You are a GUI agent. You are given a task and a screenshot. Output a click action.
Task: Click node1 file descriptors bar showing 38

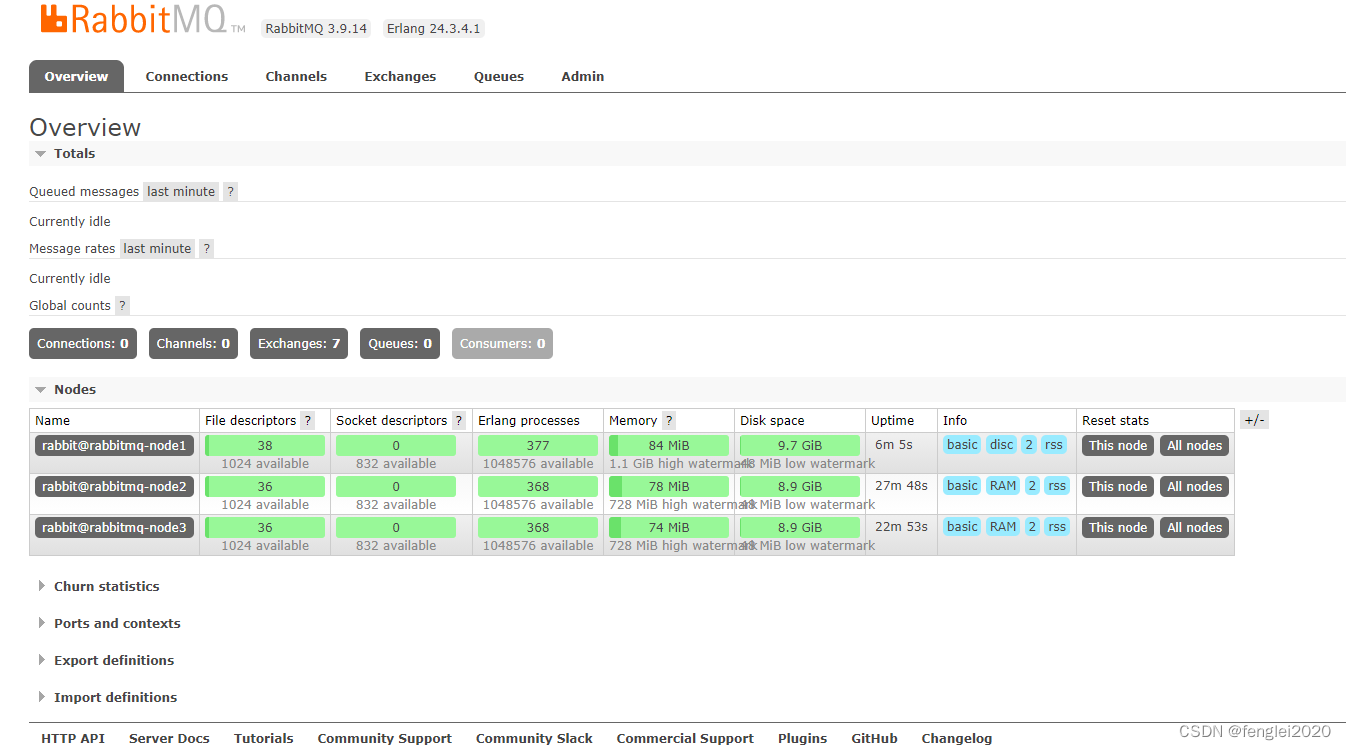click(x=265, y=446)
